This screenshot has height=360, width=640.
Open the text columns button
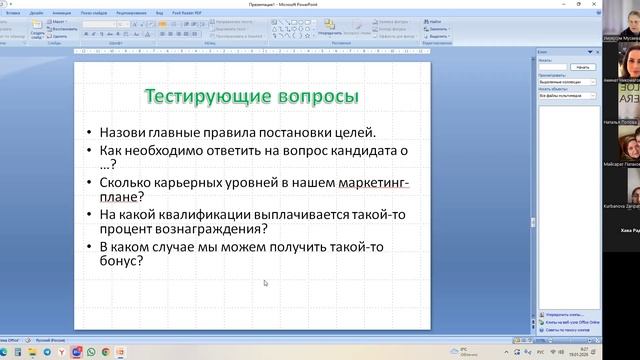tap(195, 34)
